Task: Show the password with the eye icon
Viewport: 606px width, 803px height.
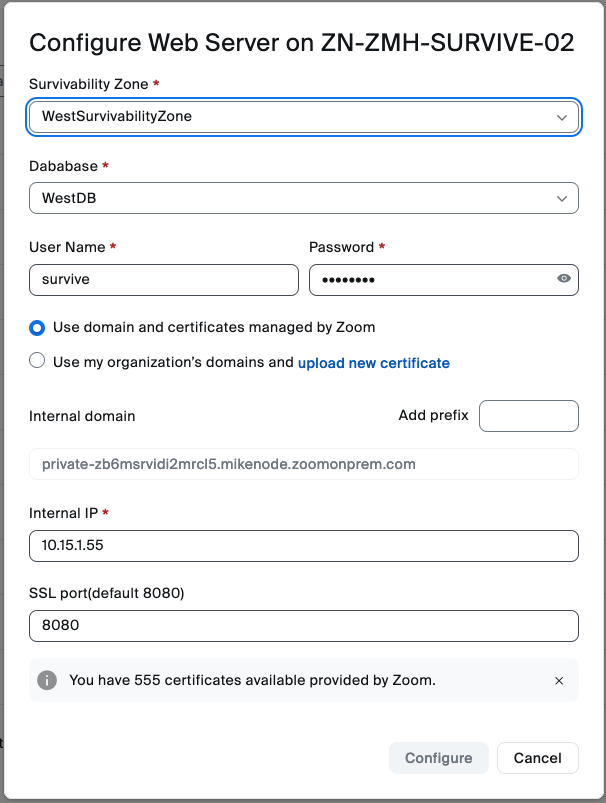Action: pos(564,280)
